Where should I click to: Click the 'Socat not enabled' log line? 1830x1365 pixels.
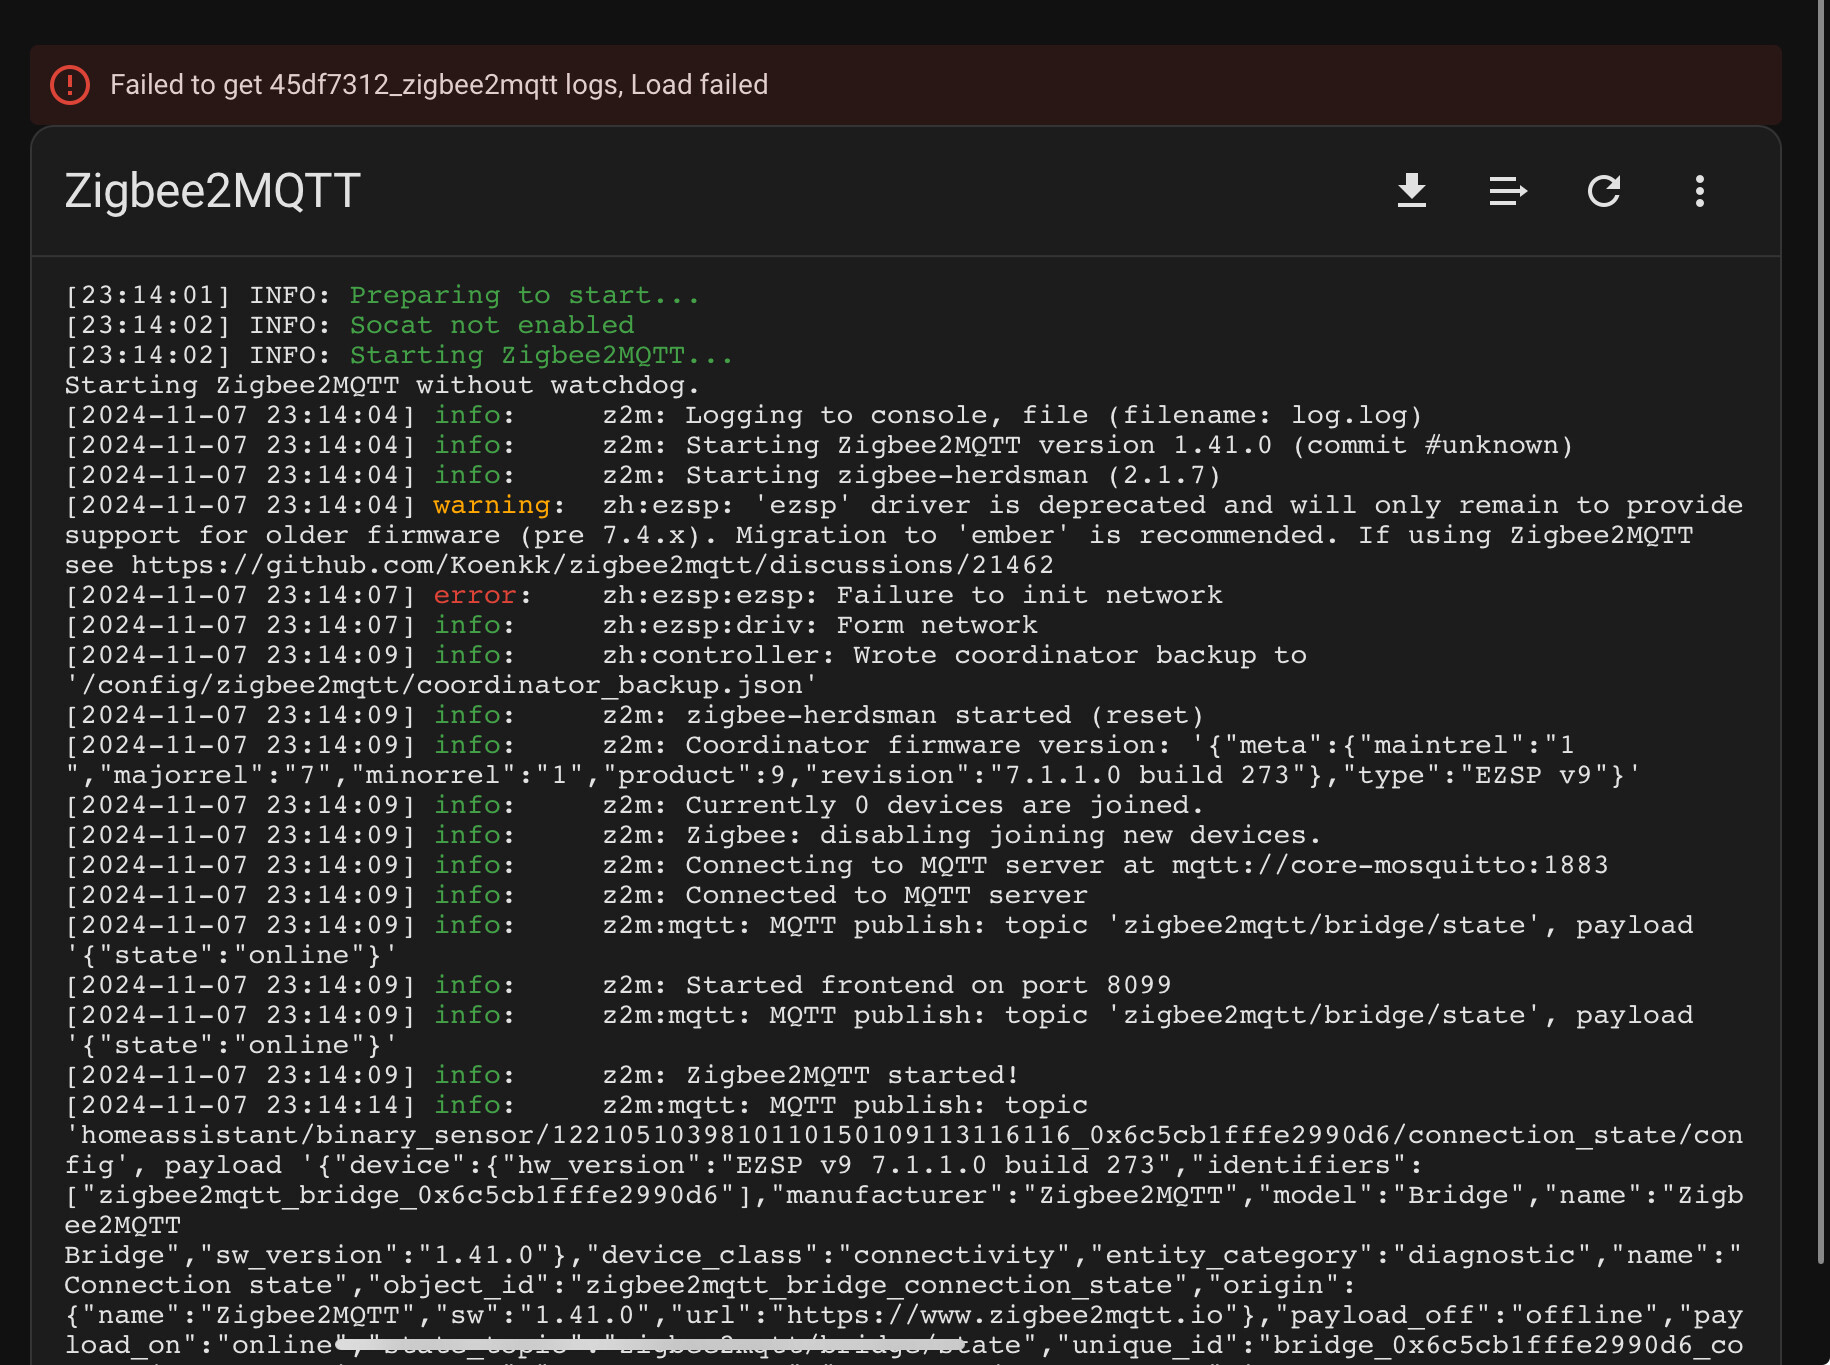pyautogui.click(x=350, y=326)
